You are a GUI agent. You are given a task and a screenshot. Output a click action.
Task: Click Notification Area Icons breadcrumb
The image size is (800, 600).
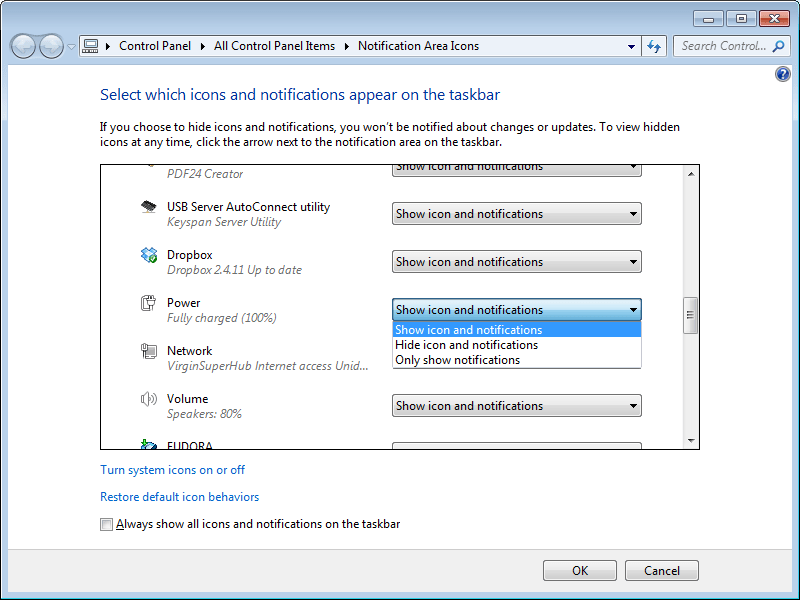[418, 46]
